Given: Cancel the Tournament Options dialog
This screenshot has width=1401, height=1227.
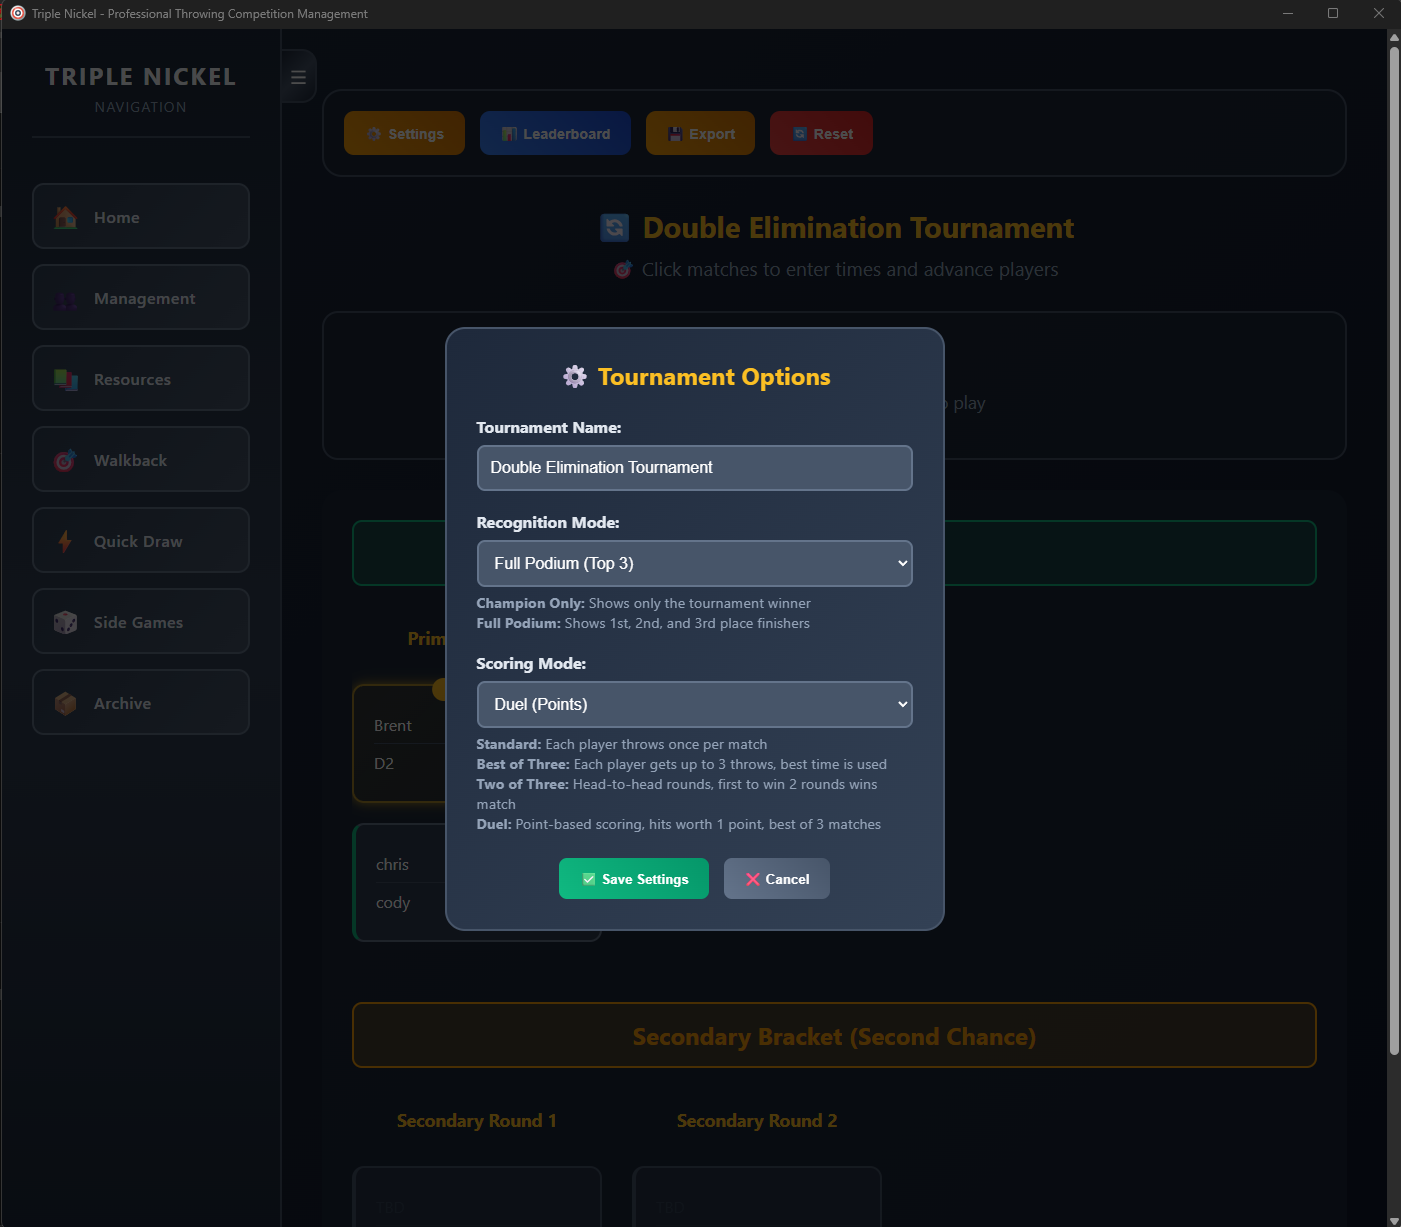Looking at the screenshot, I should pyautogui.click(x=776, y=879).
